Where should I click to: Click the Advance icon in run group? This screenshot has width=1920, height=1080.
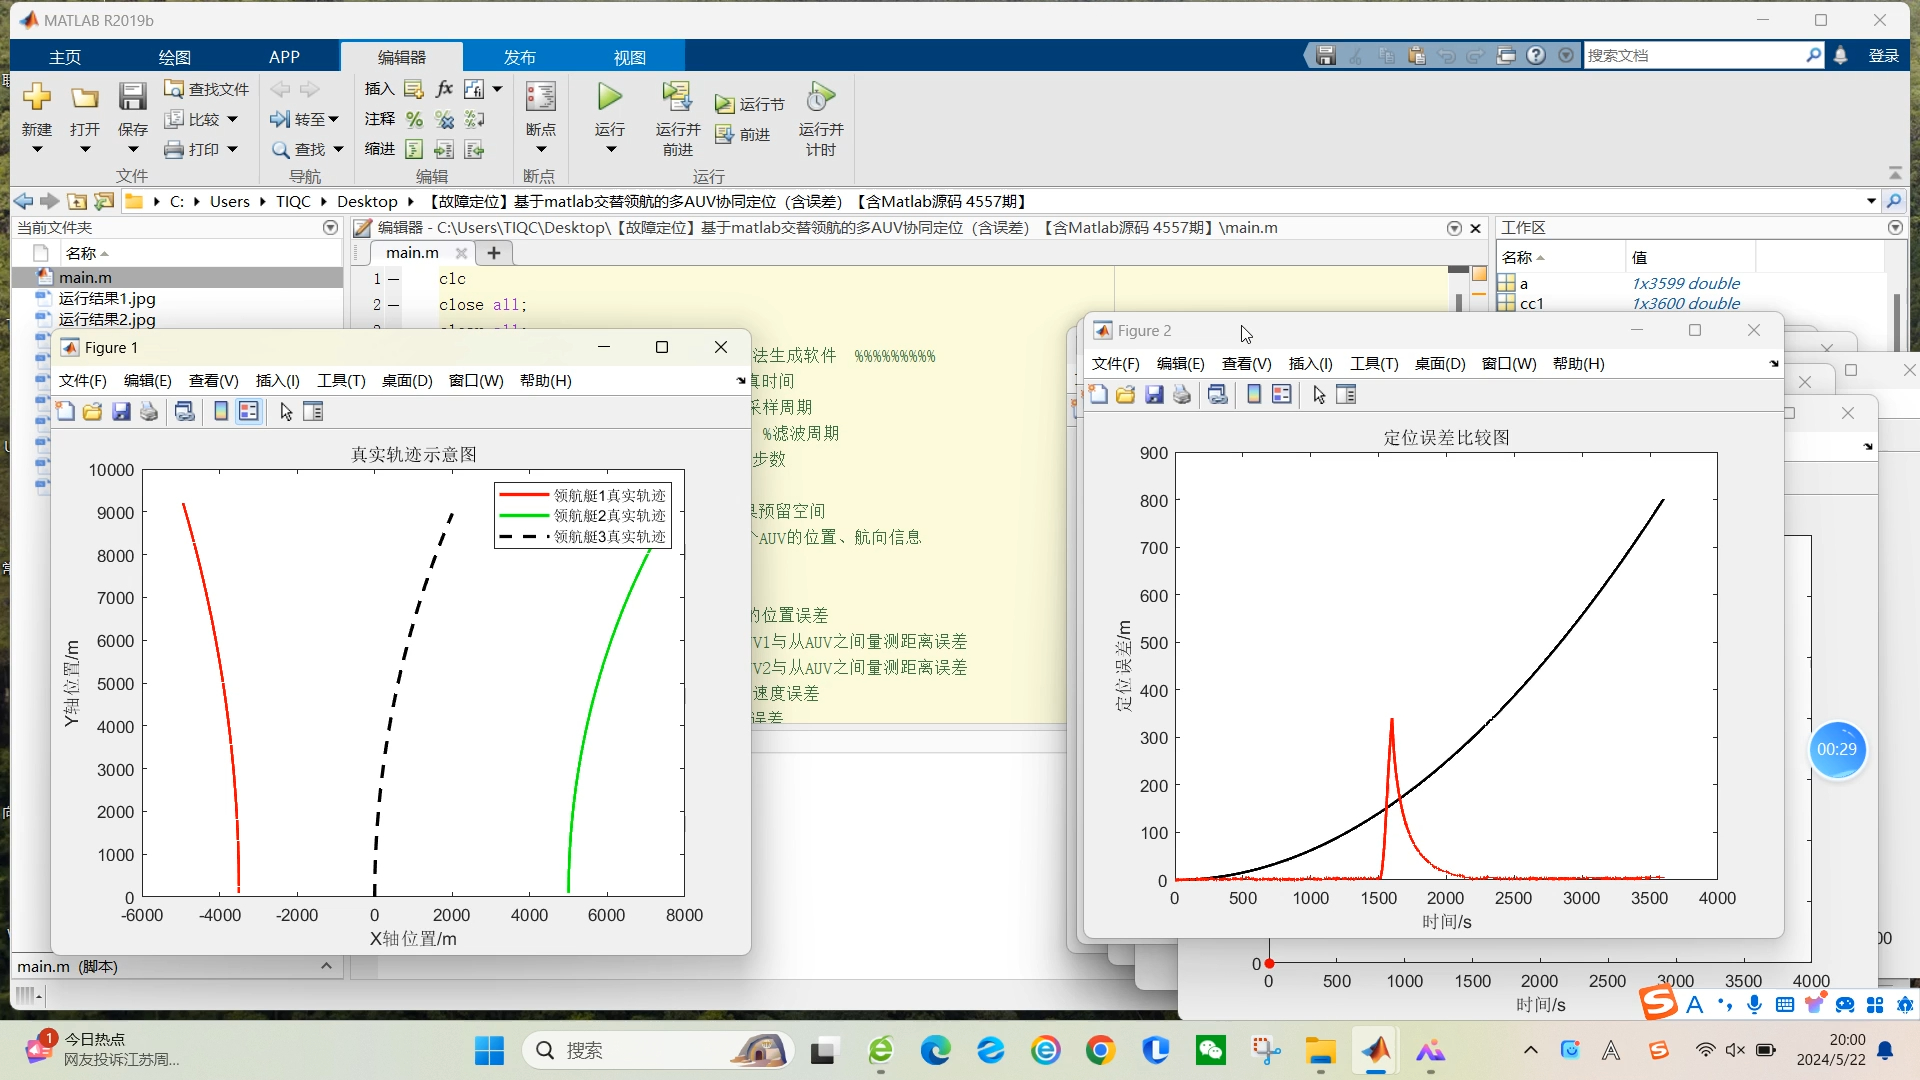click(x=725, y=134)
